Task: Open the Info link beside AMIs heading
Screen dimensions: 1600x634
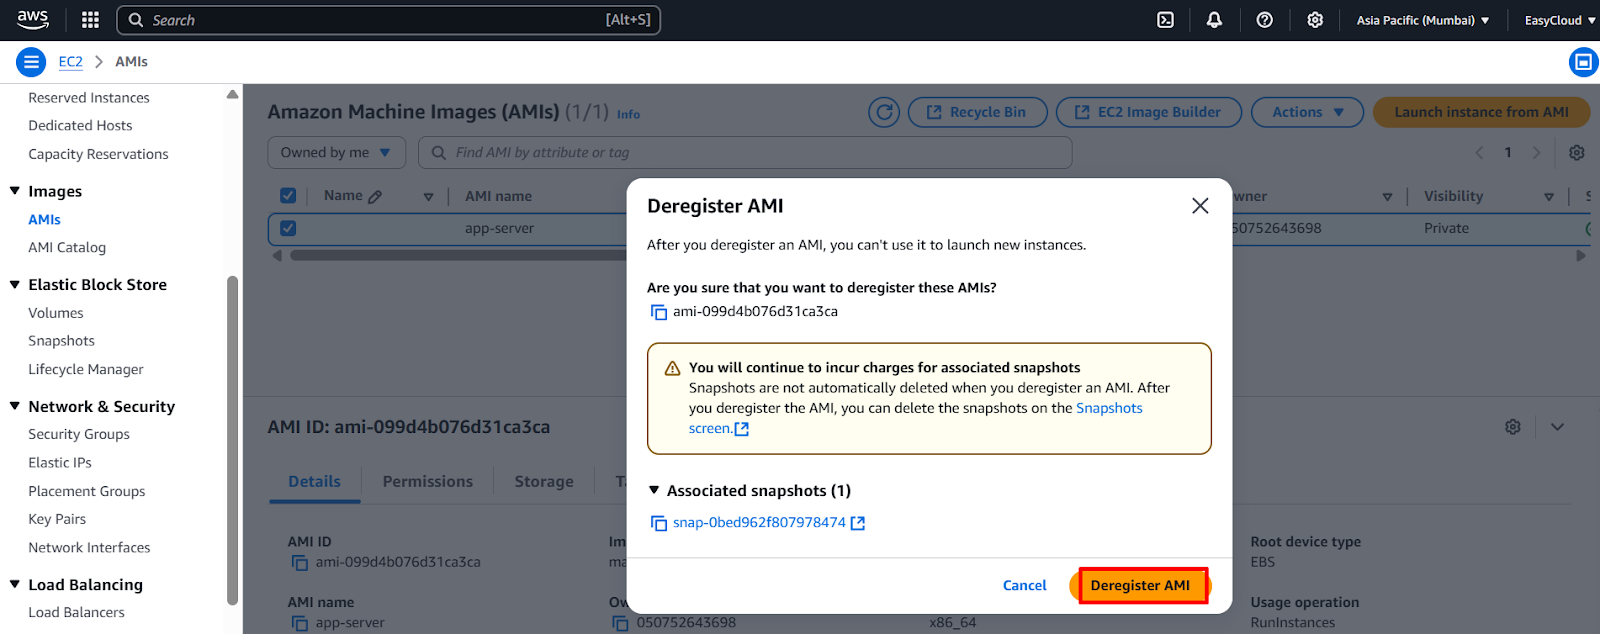Action: [x=628, y=114]
